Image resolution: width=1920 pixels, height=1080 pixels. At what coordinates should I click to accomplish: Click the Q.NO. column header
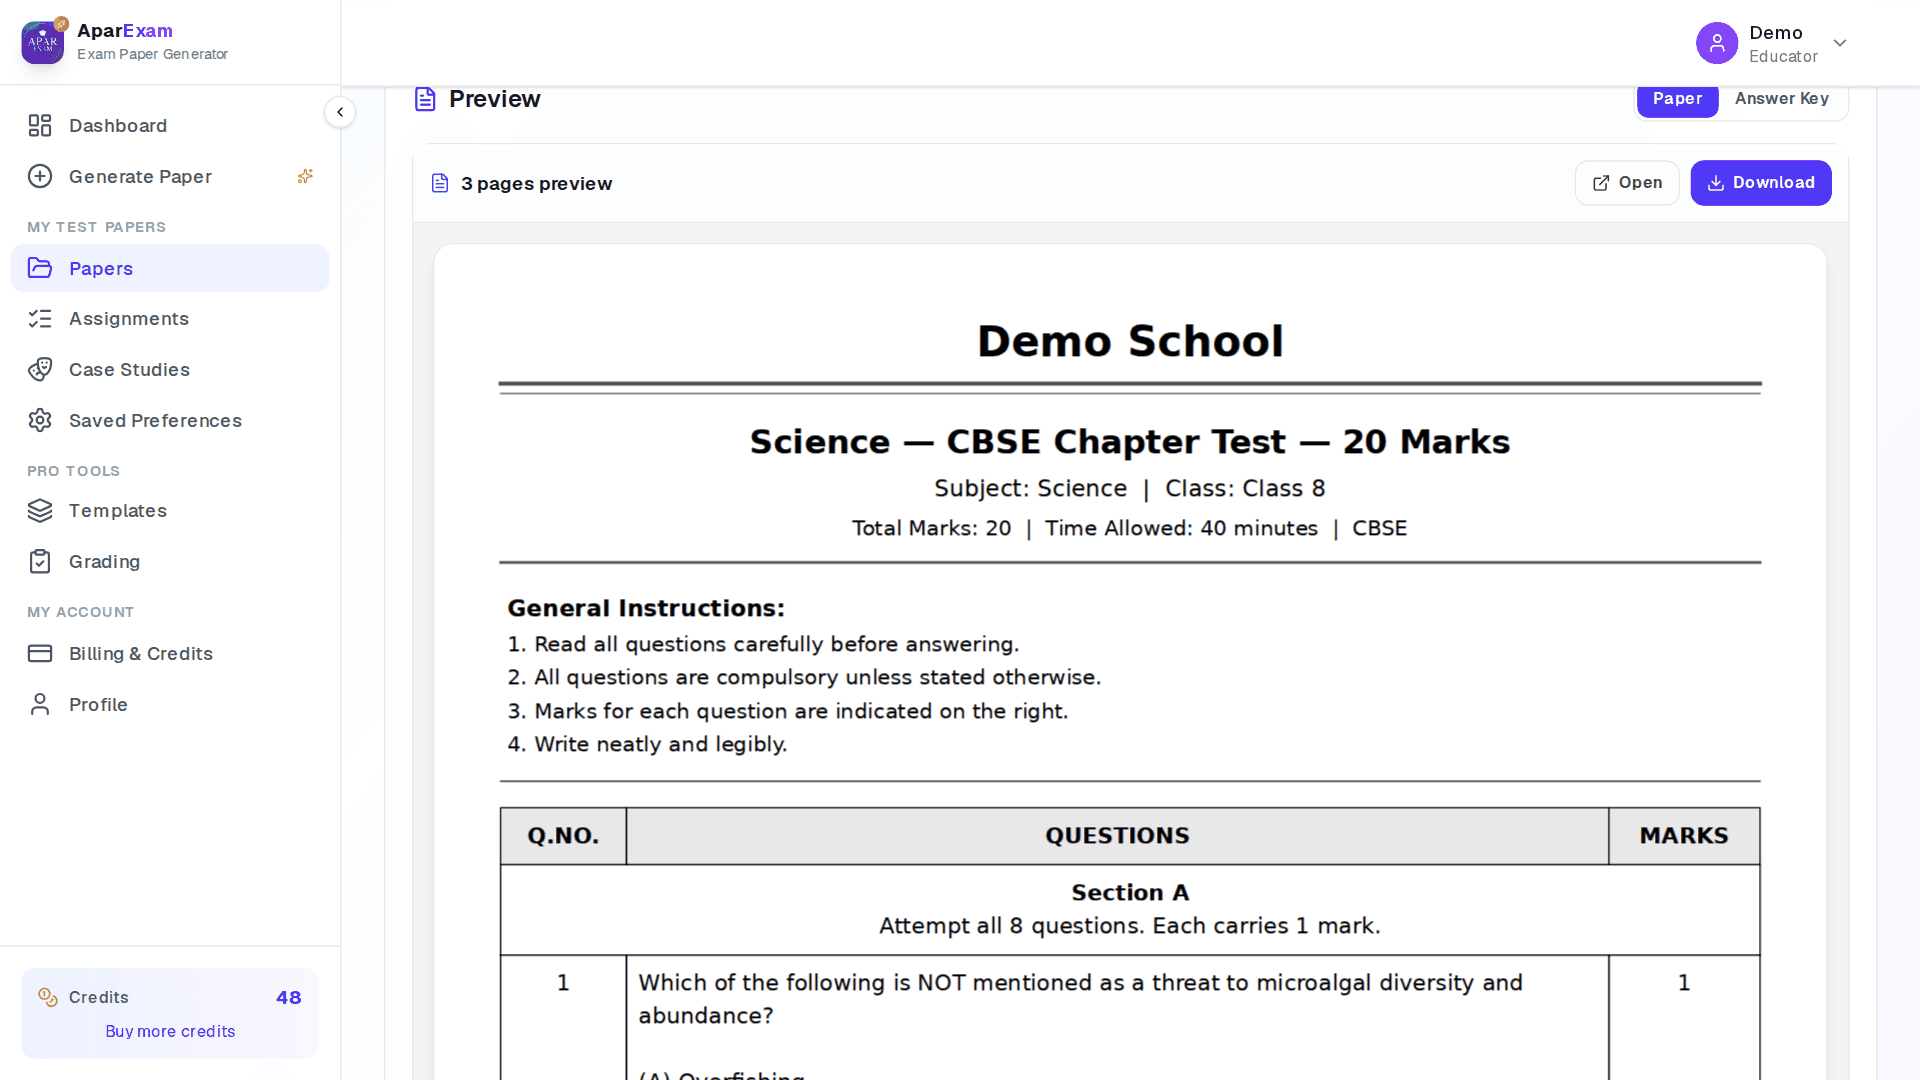(563, 836)
